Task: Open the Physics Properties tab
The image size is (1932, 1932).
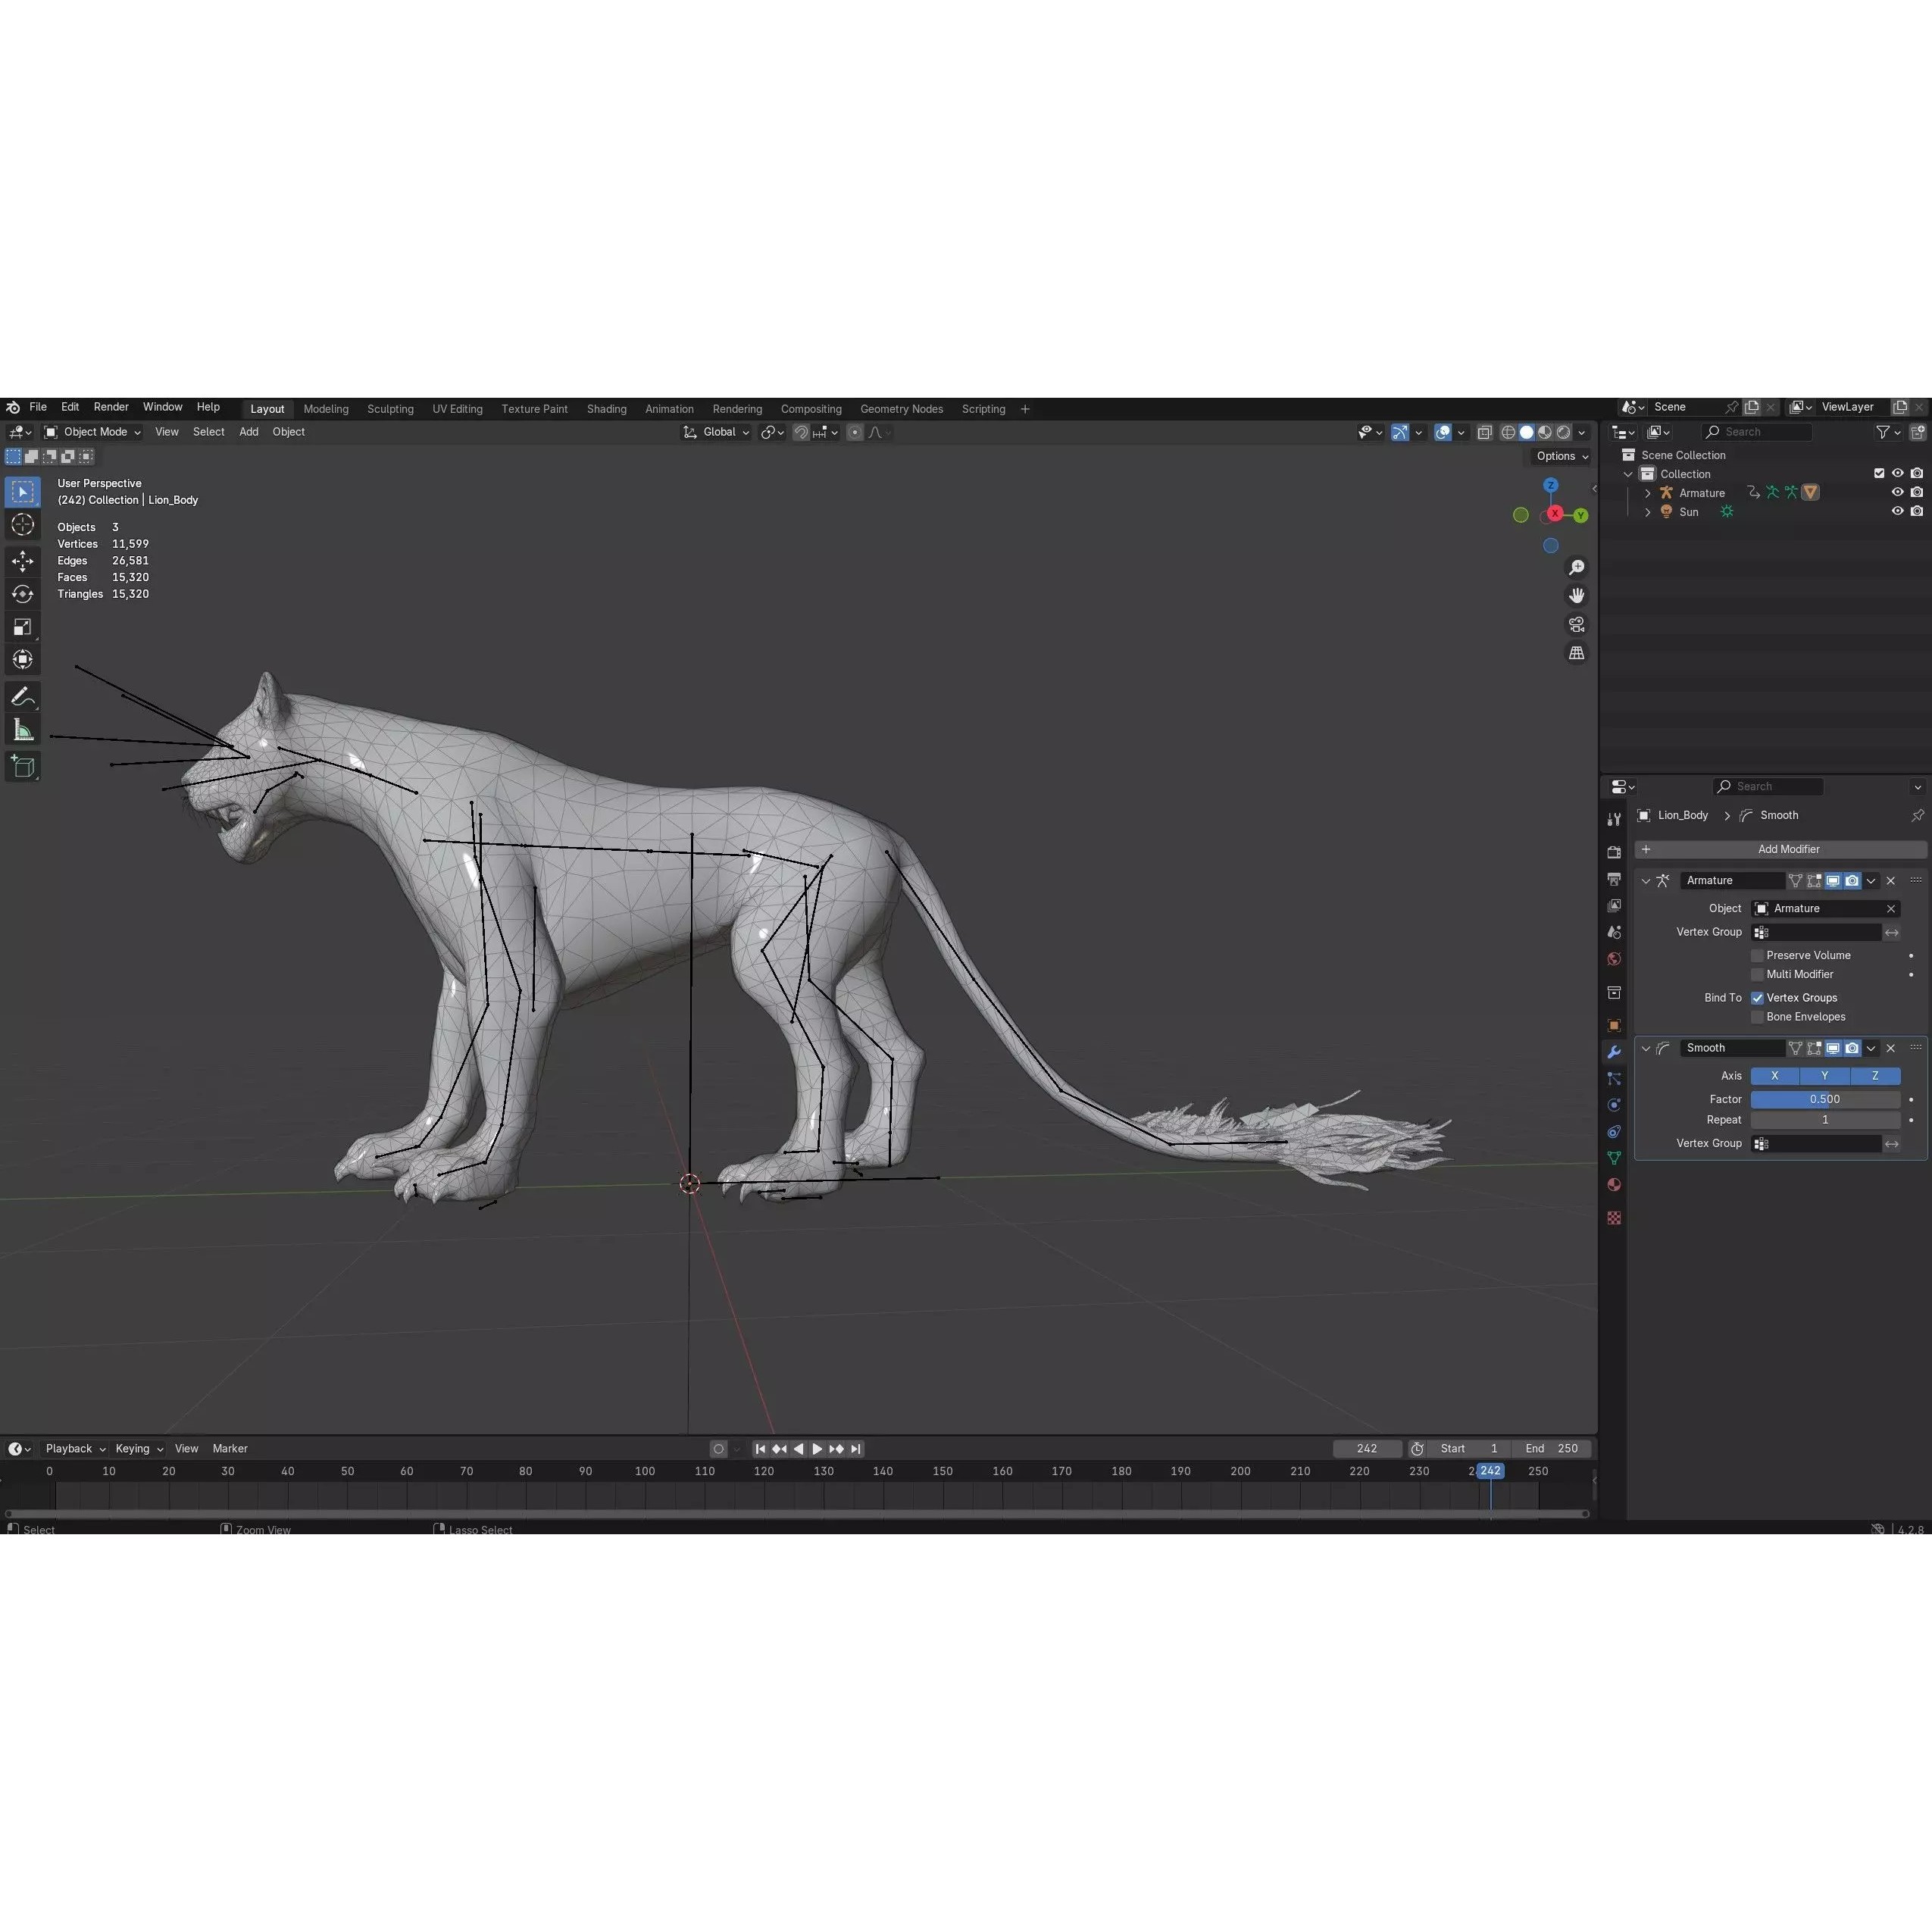Action: point(1613,1104)
